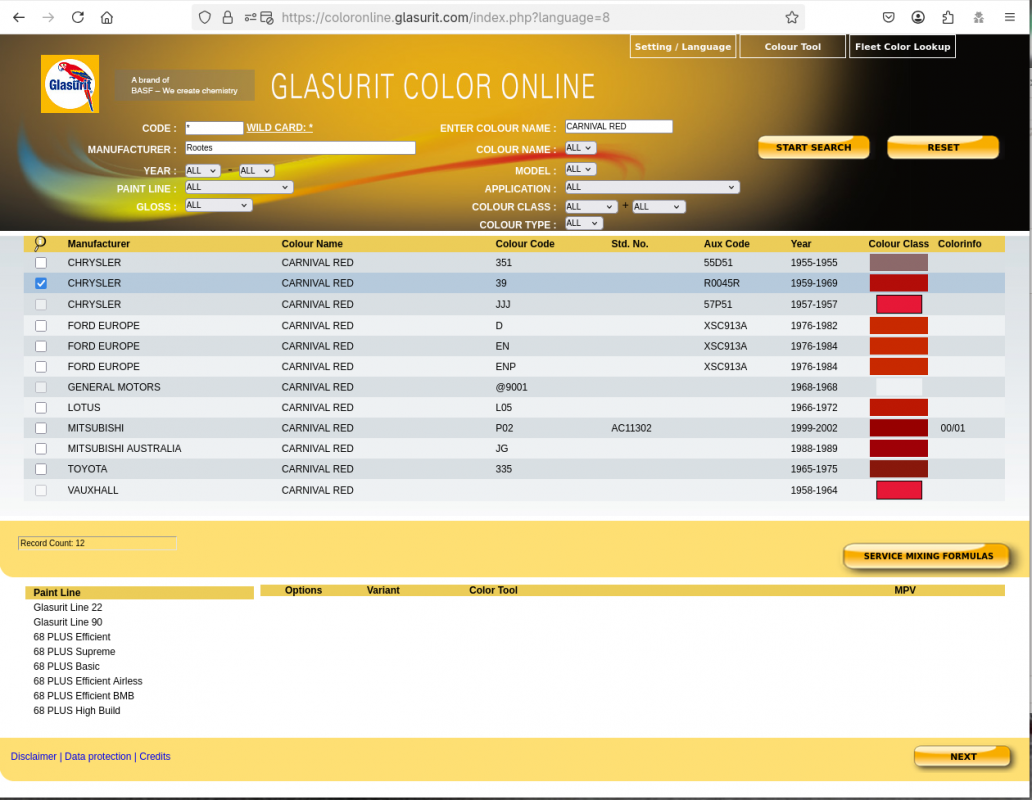Open the Setting / Language tab
This screenshot has height=800, width=1032.
(683, 47)
